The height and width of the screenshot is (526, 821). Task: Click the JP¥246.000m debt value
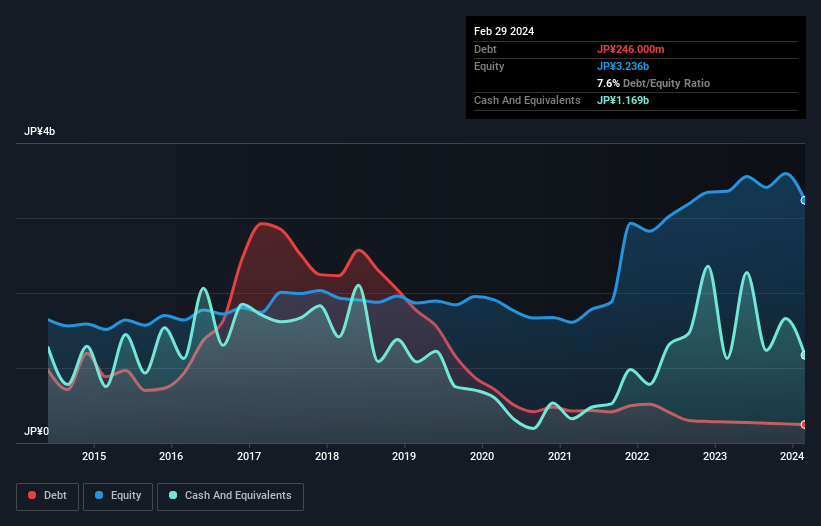[630, 49]
